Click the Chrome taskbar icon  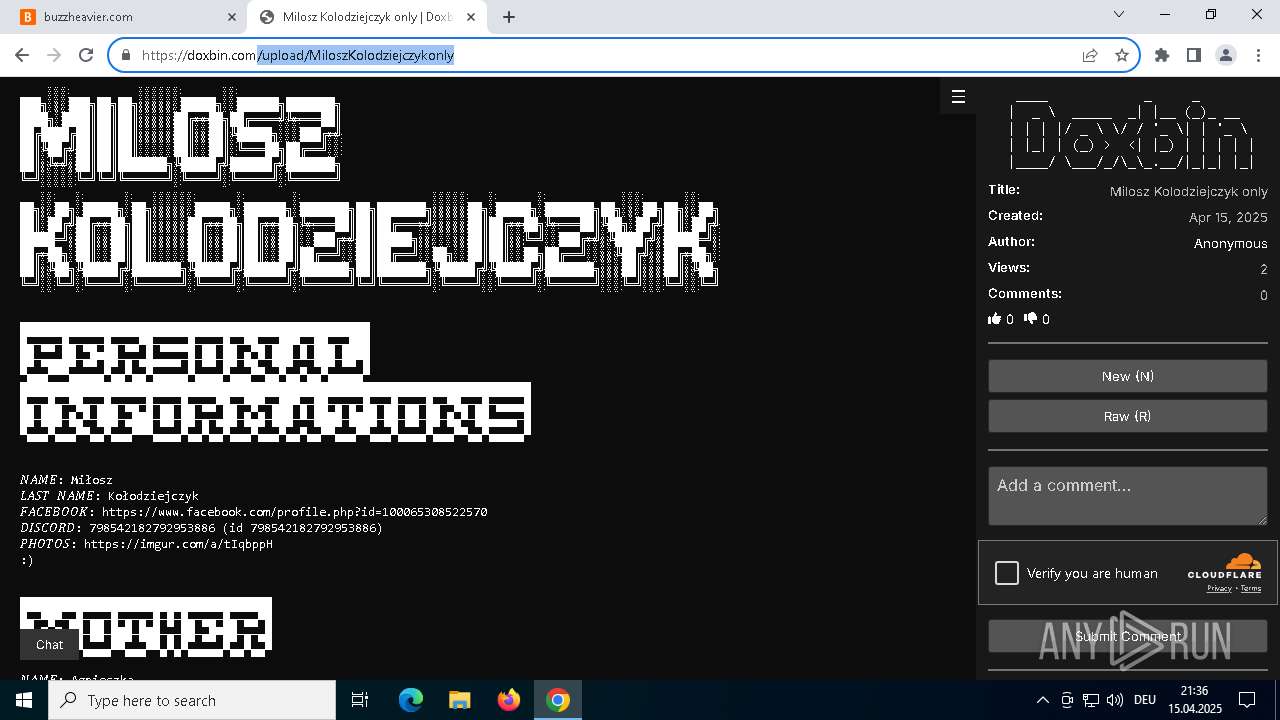[558, 700]
